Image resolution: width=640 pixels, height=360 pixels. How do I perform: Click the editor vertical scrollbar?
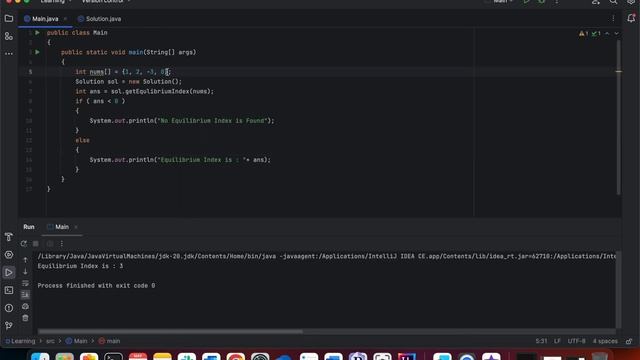click(x=619, y=116)
